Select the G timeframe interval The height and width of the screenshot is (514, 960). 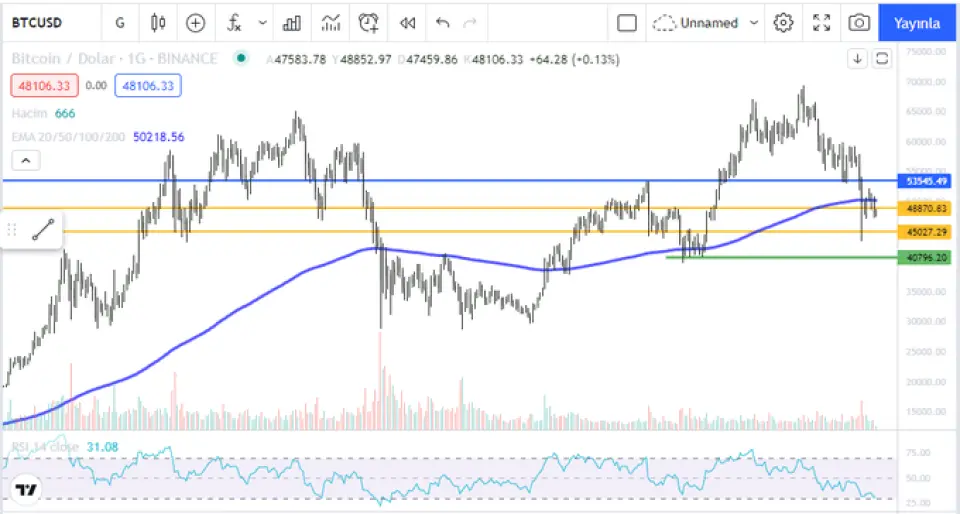(120, 22)
